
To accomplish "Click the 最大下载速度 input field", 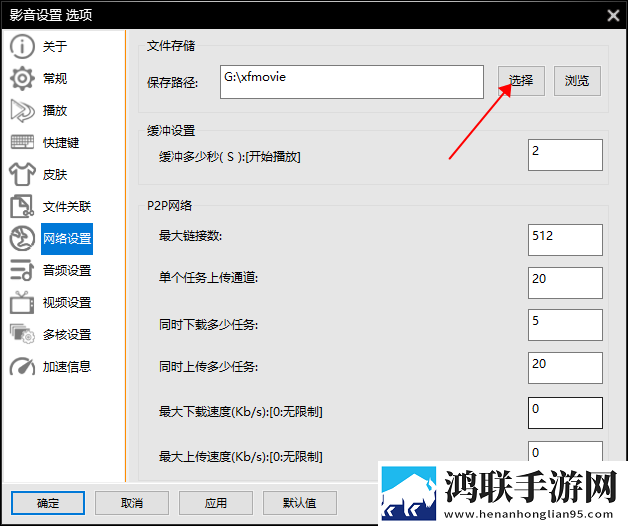I will point(565,413).
